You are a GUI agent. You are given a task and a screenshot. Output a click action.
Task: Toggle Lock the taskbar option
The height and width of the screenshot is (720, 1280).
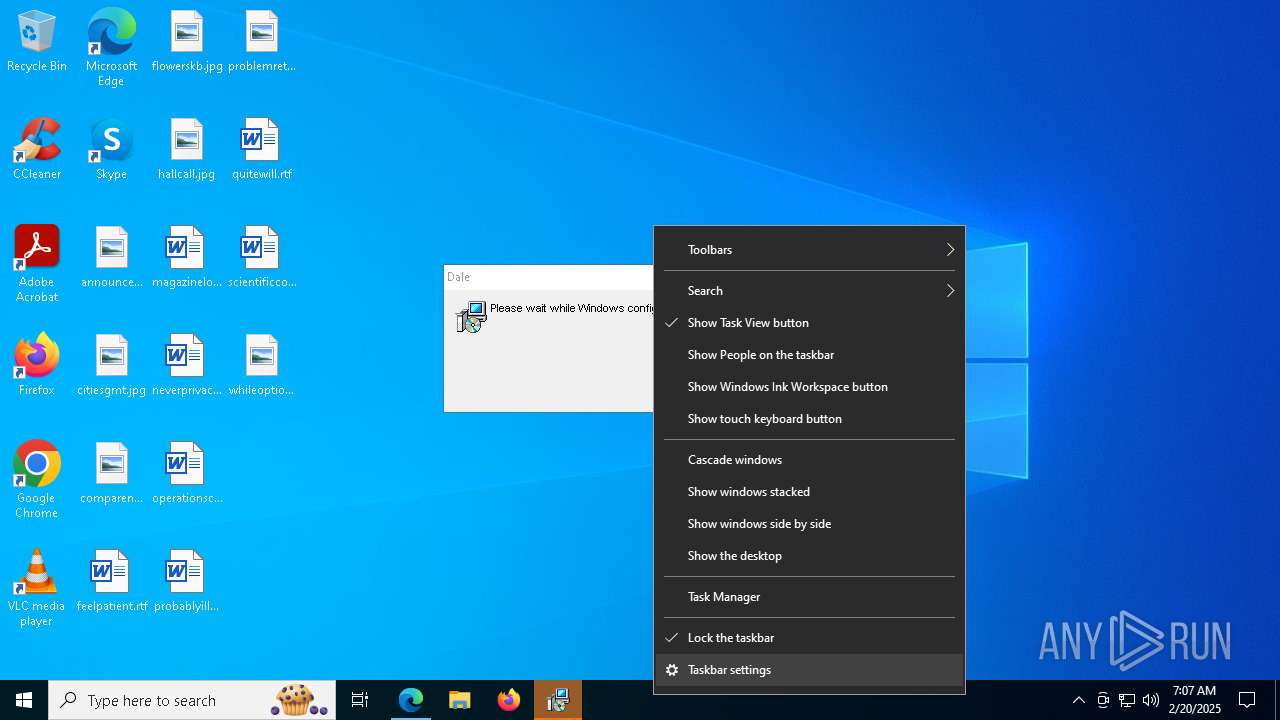(809, 638)
